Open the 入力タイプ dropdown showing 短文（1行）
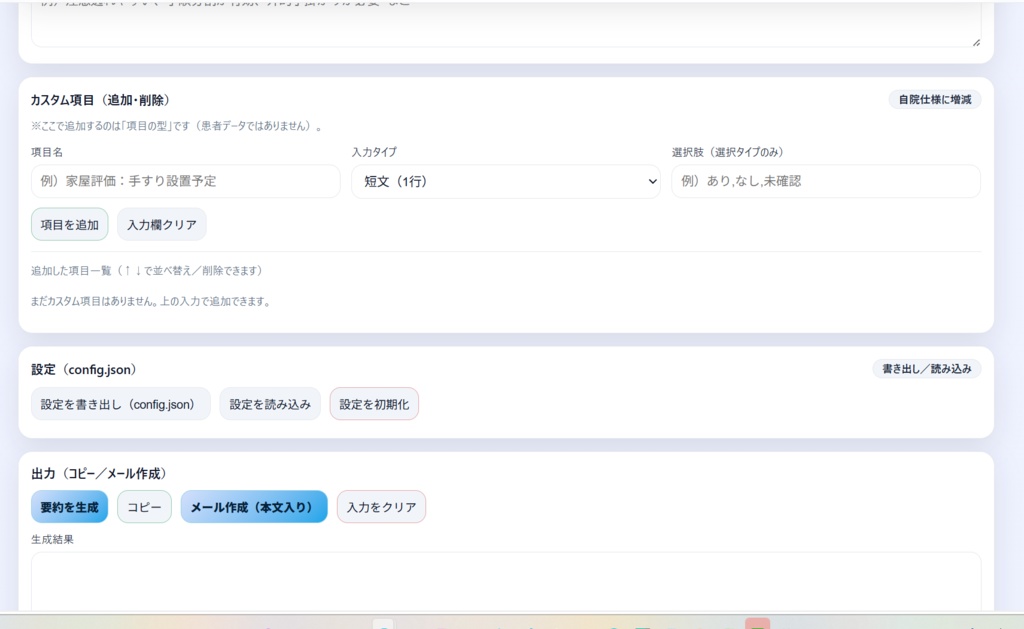 tap(505, 181)
